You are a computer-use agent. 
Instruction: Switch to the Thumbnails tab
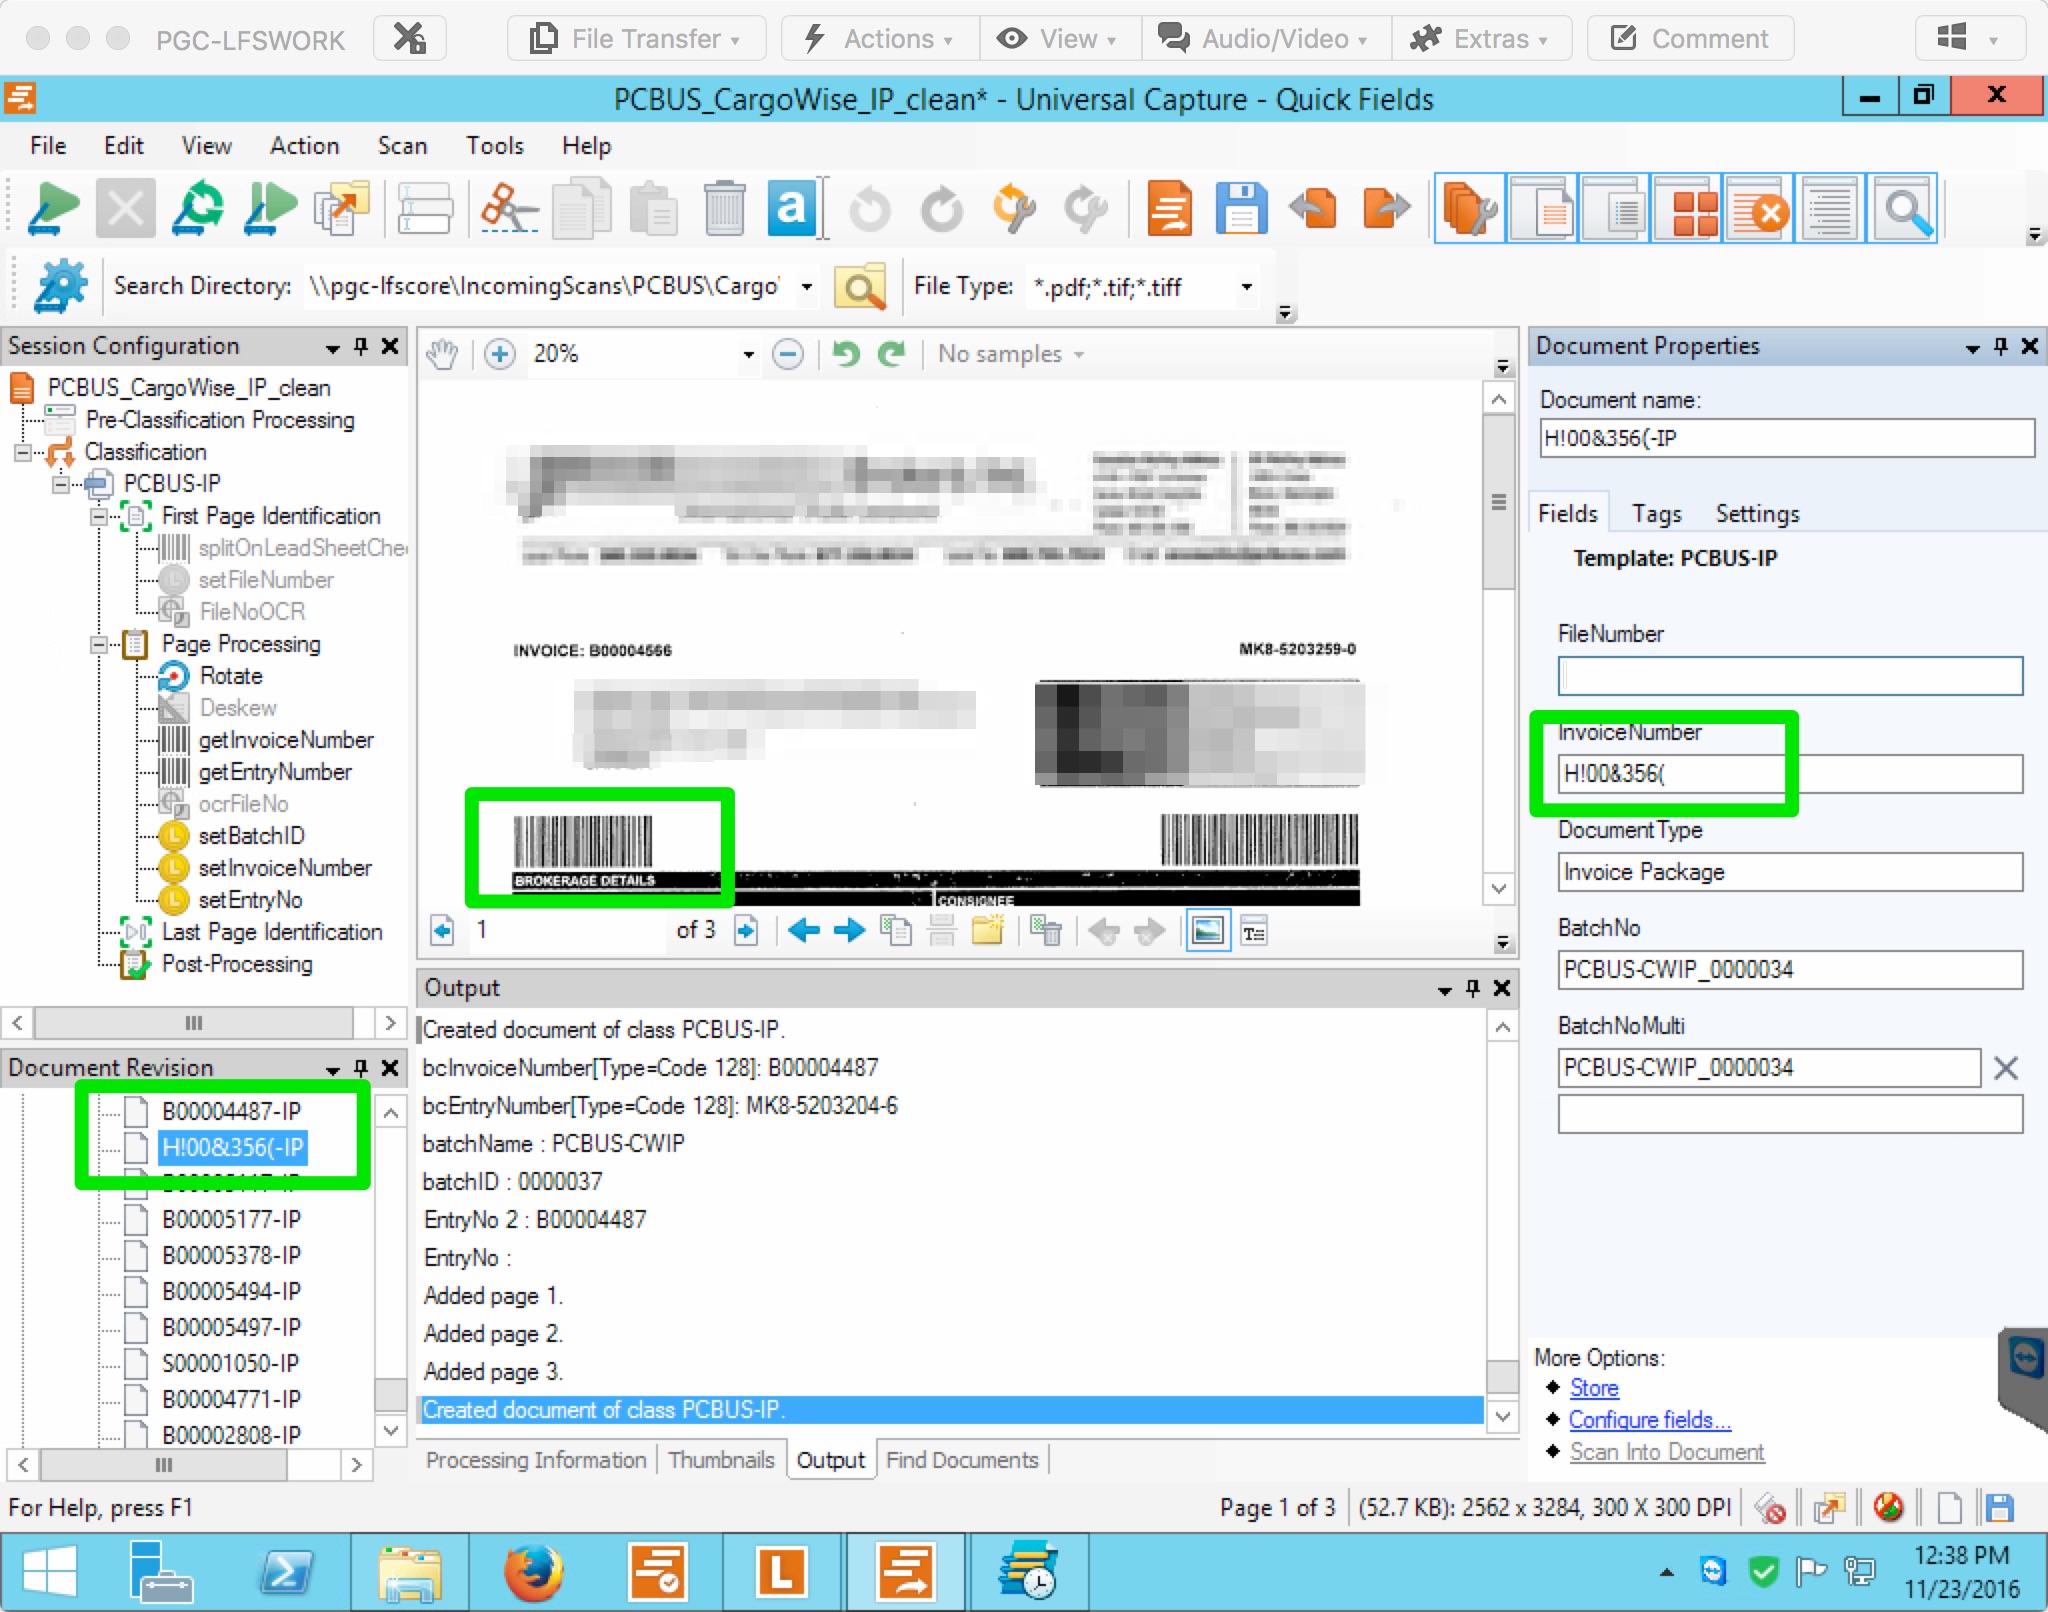pos(721,1460)
